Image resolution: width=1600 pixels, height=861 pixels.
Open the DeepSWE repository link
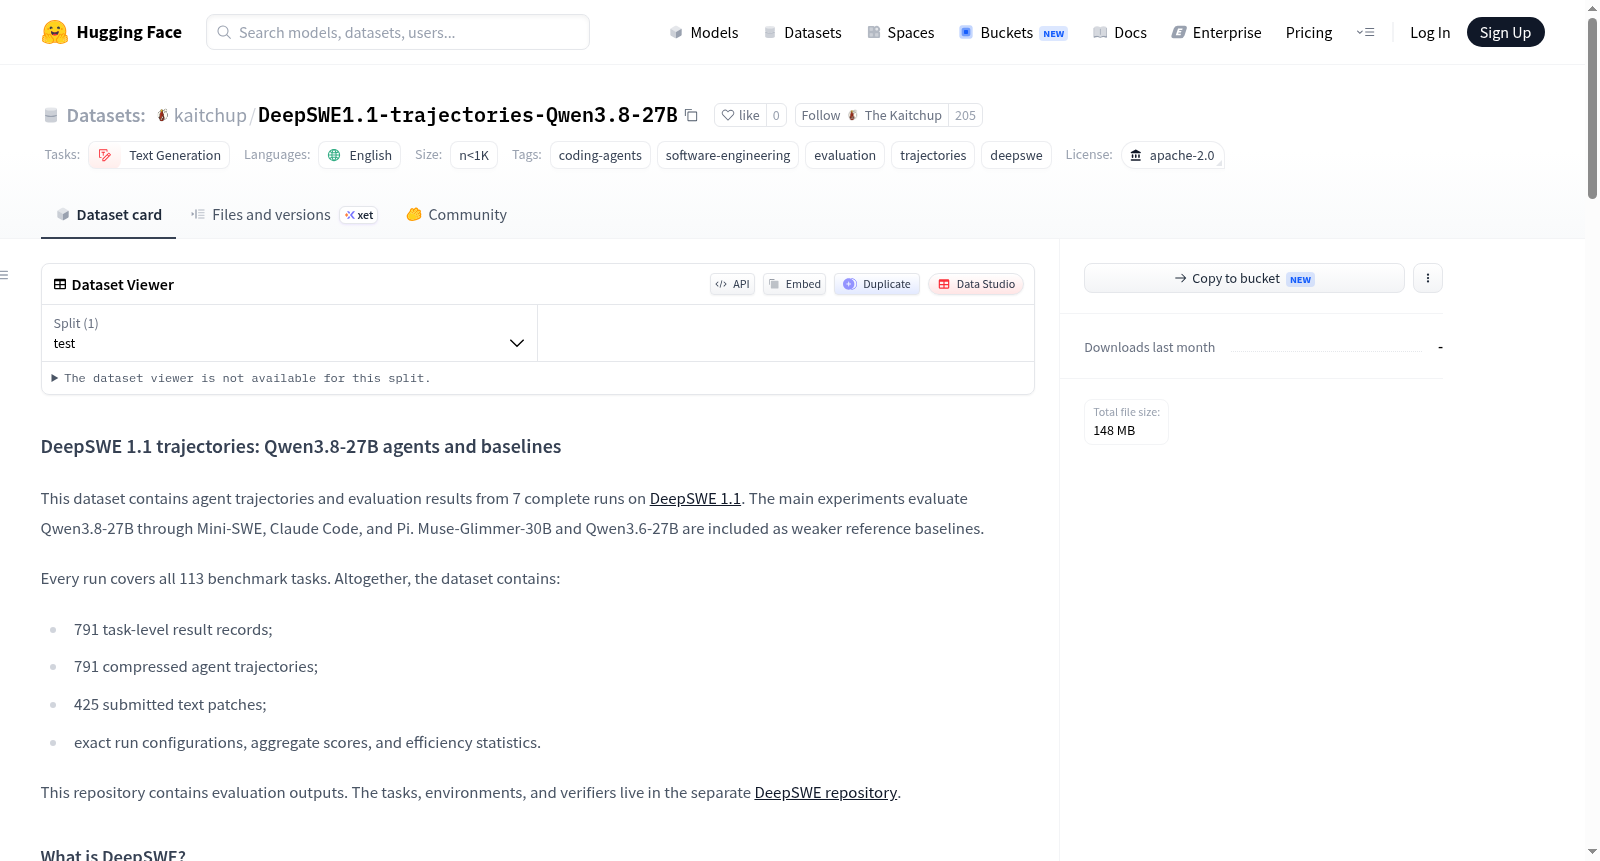click(826, 792)
